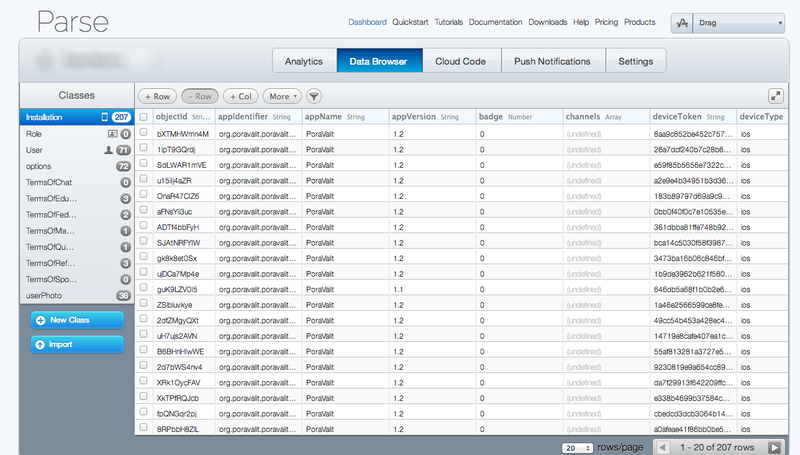Click the Parse logo

pos(73,22)
